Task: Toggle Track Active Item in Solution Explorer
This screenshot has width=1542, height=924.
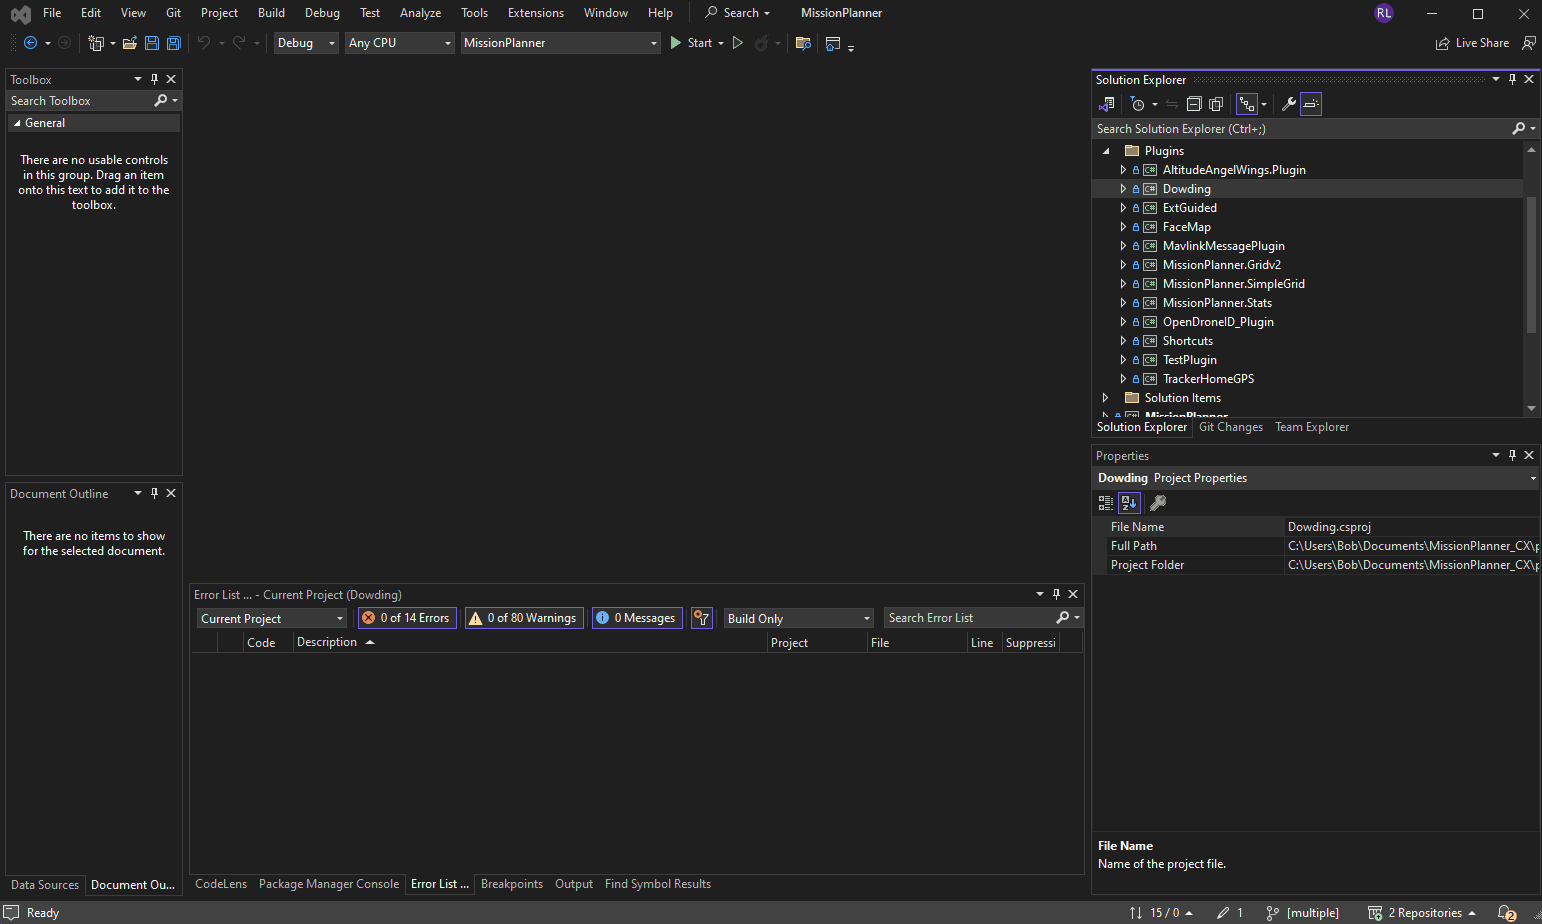Action: pyautogui.click(x=1246, y=104)
